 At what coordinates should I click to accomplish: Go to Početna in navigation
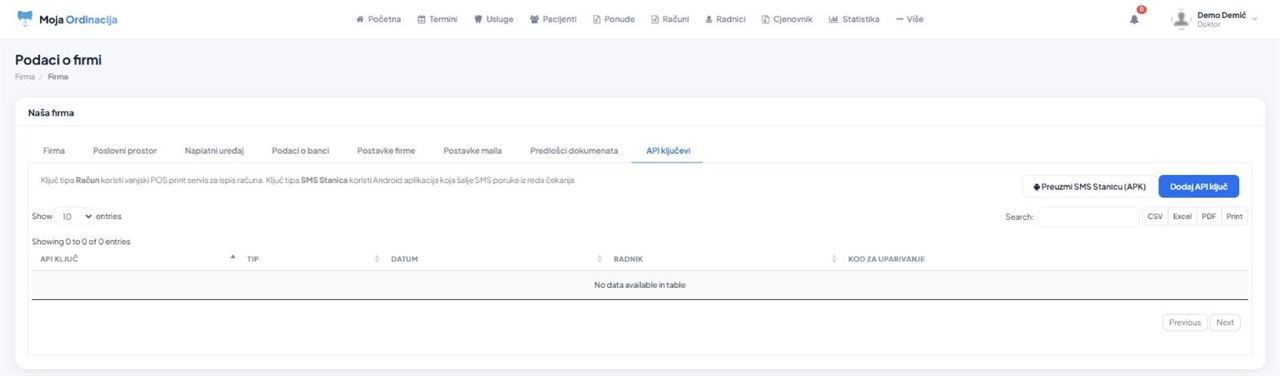[379, 19]
